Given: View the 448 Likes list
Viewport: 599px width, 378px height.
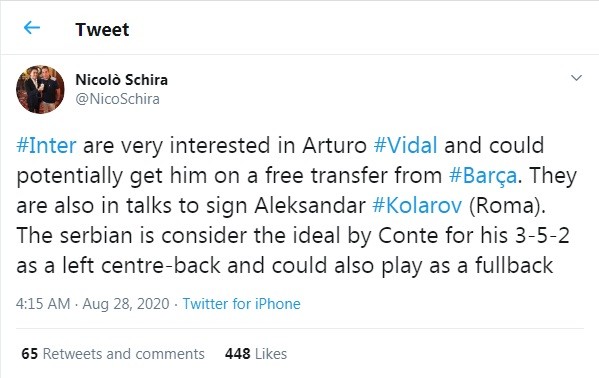Looking at the screenshot, I should coord(256,354).
